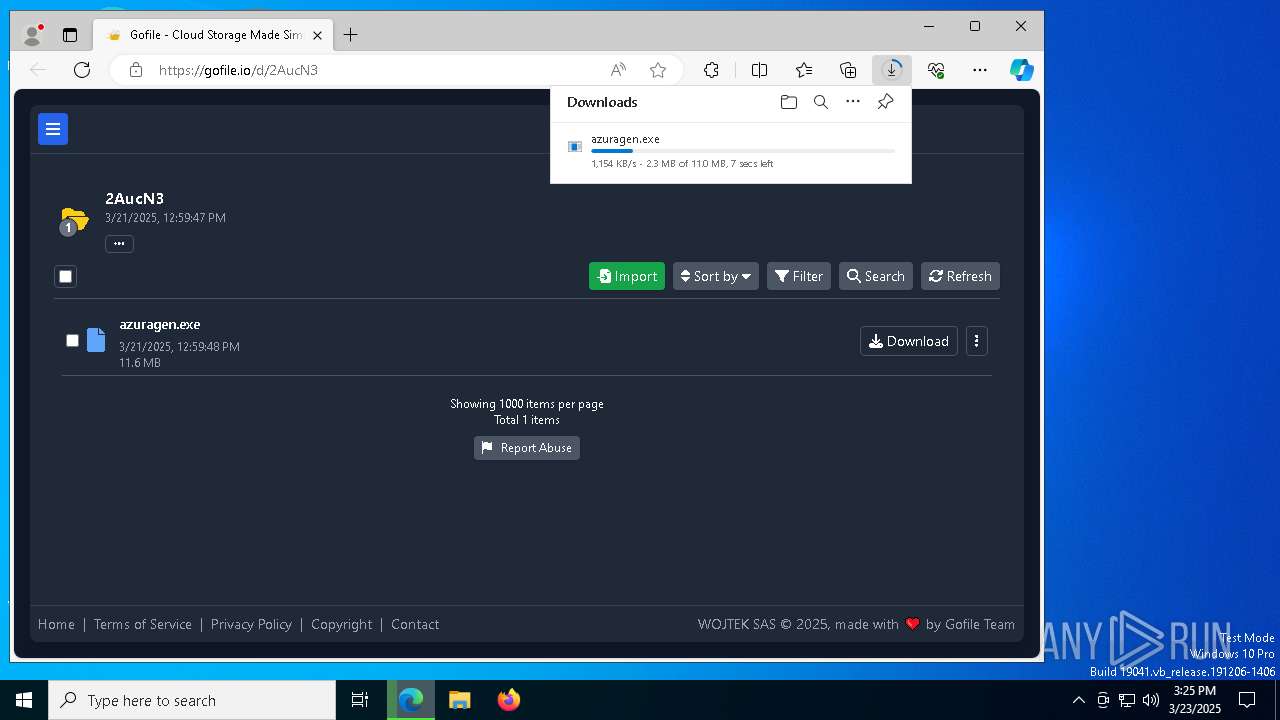Click the azuragen.exe file icon

click(96, 340)
